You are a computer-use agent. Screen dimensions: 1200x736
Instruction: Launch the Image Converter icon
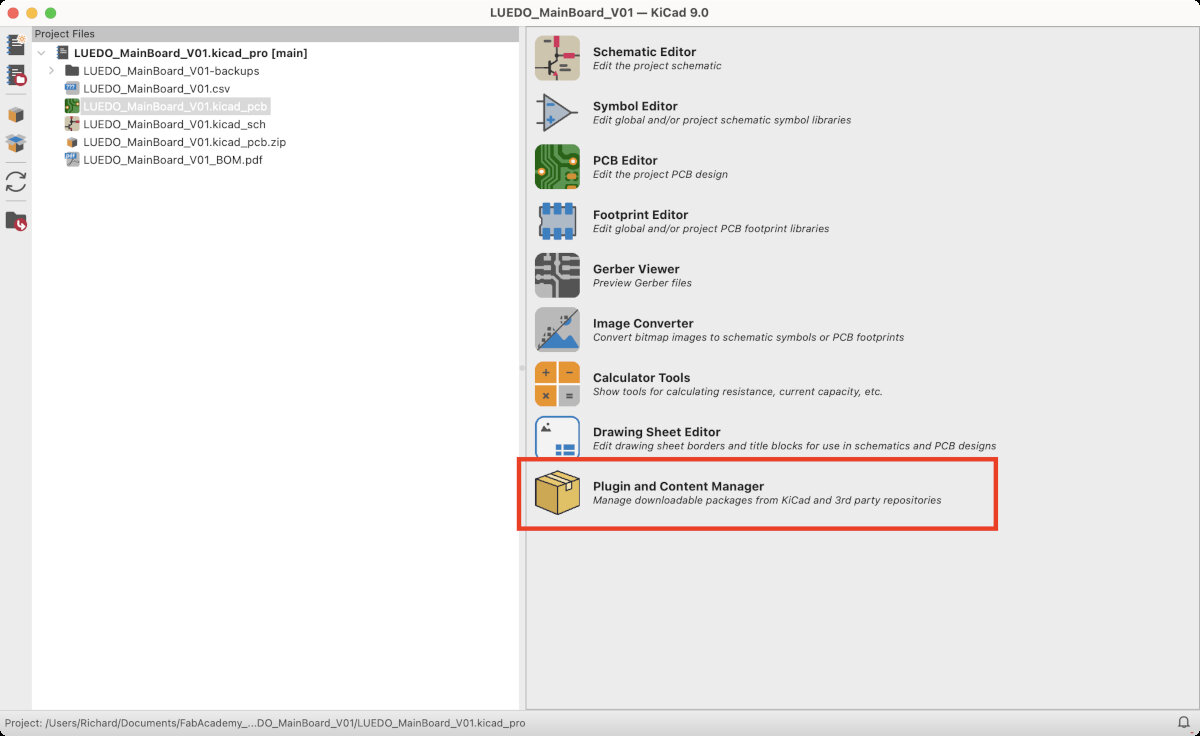tap(557, 329)
